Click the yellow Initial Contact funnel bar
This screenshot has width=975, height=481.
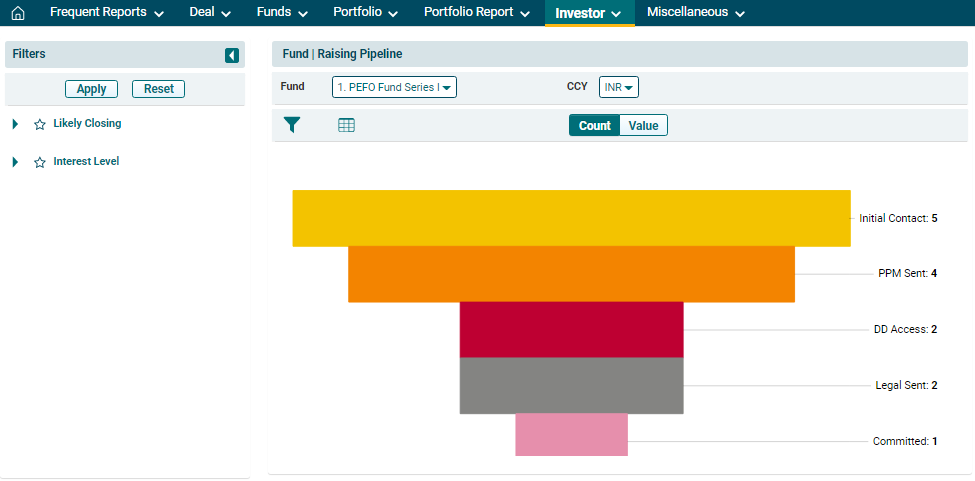(571, 218)
